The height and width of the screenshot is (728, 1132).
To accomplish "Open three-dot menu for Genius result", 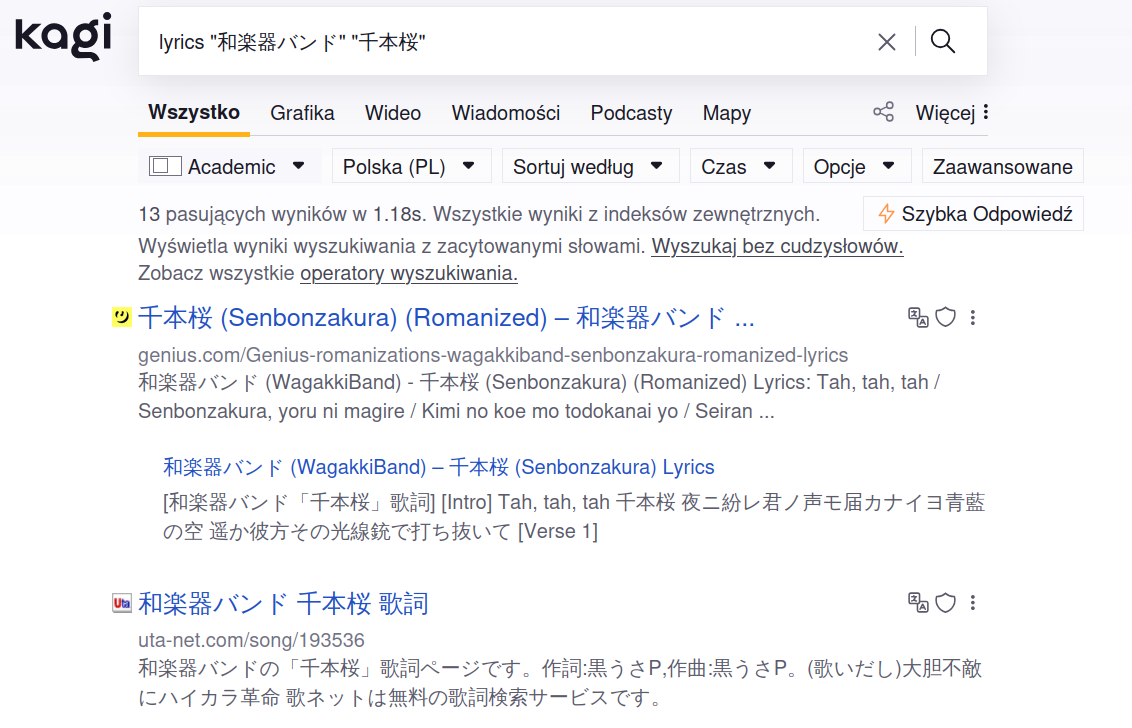I will [973, 318].
